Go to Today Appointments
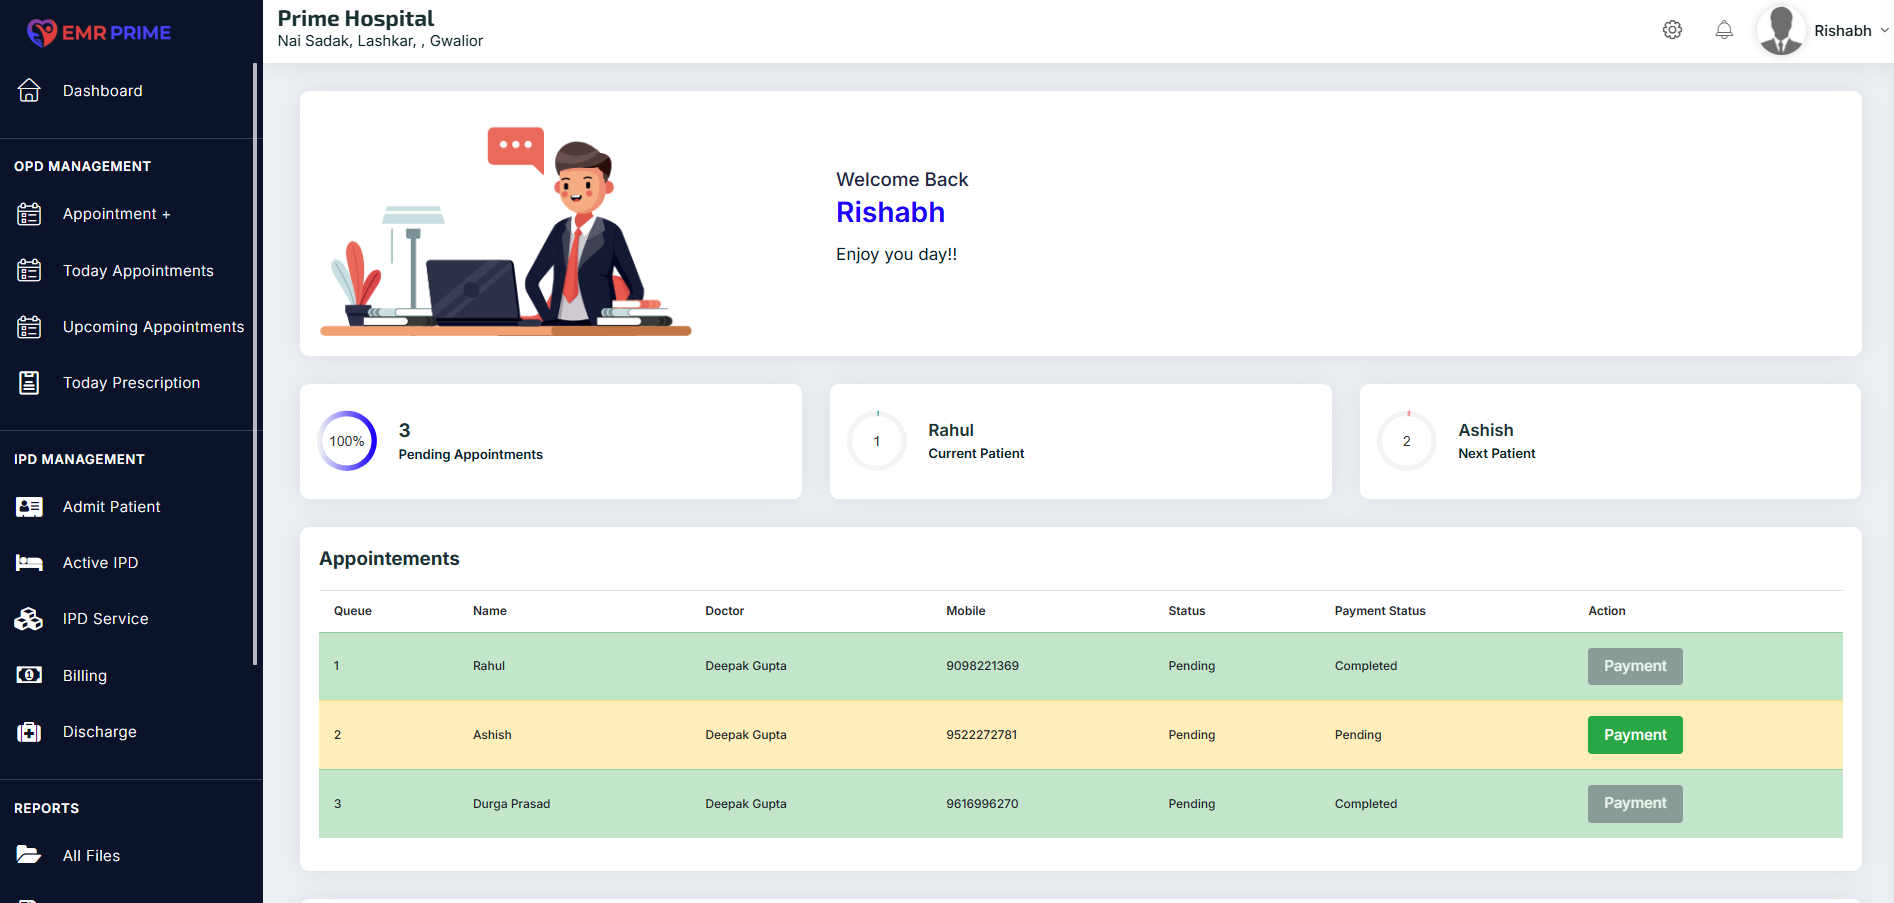This screenshot has width=1894, height=903. [138, 271]
